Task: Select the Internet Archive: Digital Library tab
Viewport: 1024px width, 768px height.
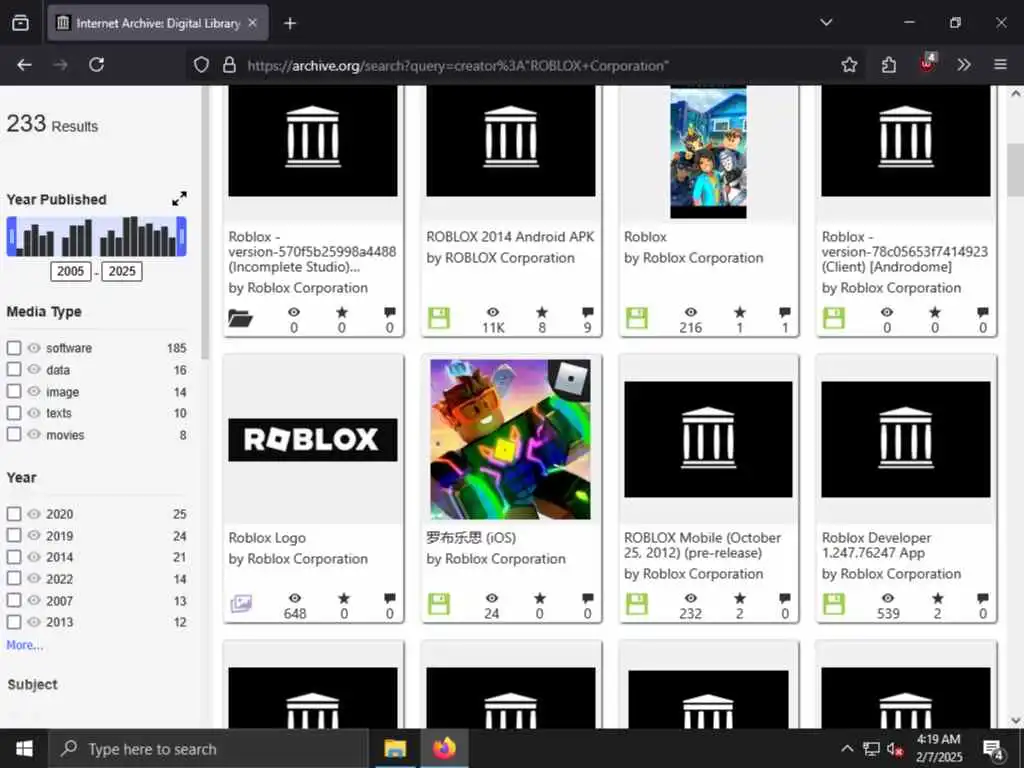Action: click(158, 24)
